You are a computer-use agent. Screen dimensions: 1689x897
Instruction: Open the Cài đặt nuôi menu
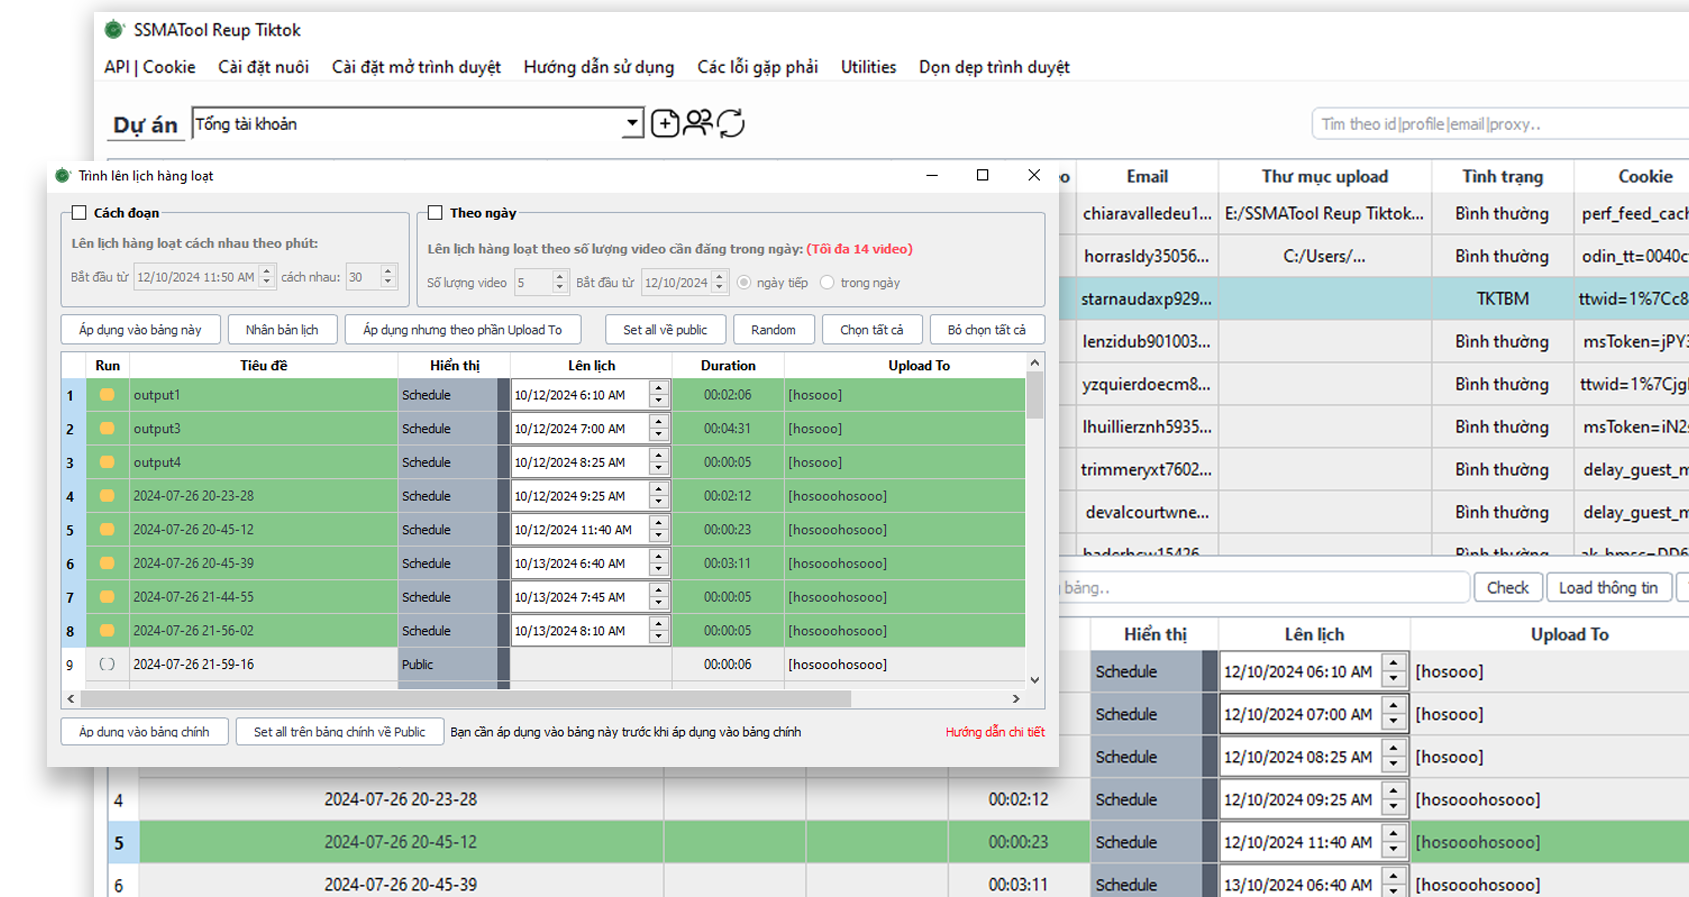coord(264,67)
